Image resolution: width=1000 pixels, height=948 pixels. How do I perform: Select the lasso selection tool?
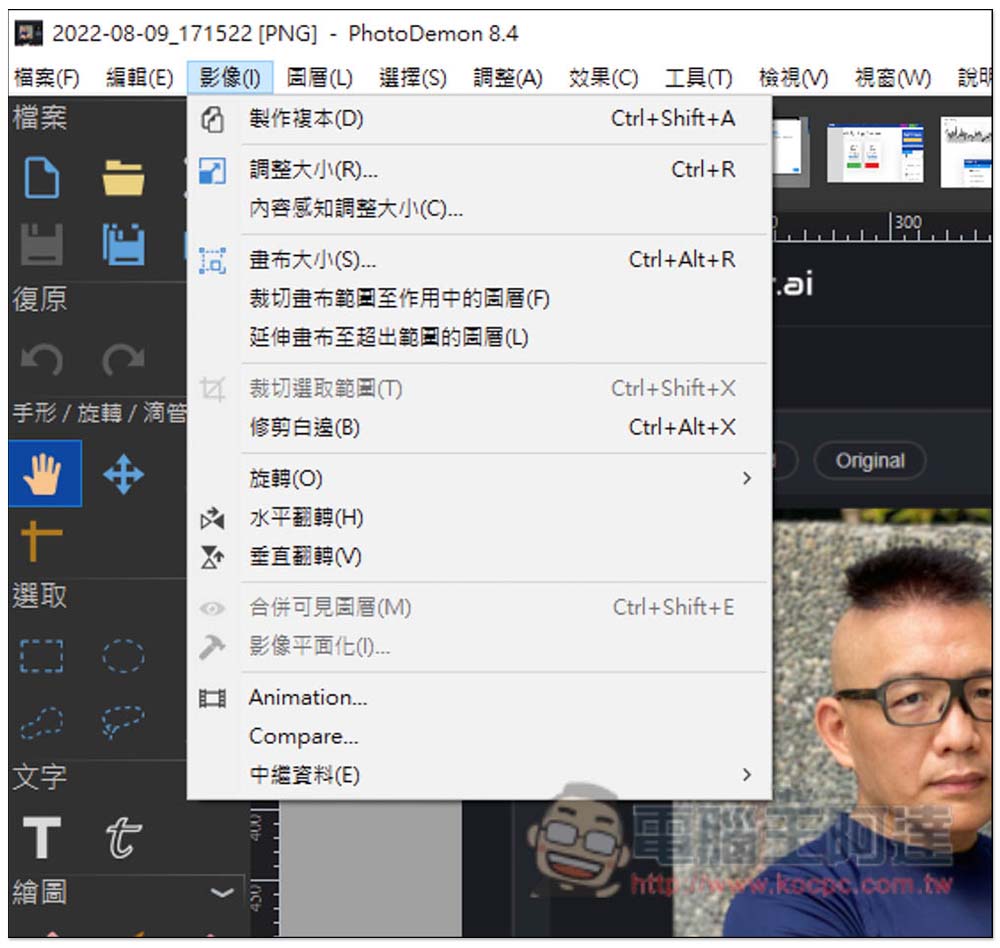[x=41, y=721]
